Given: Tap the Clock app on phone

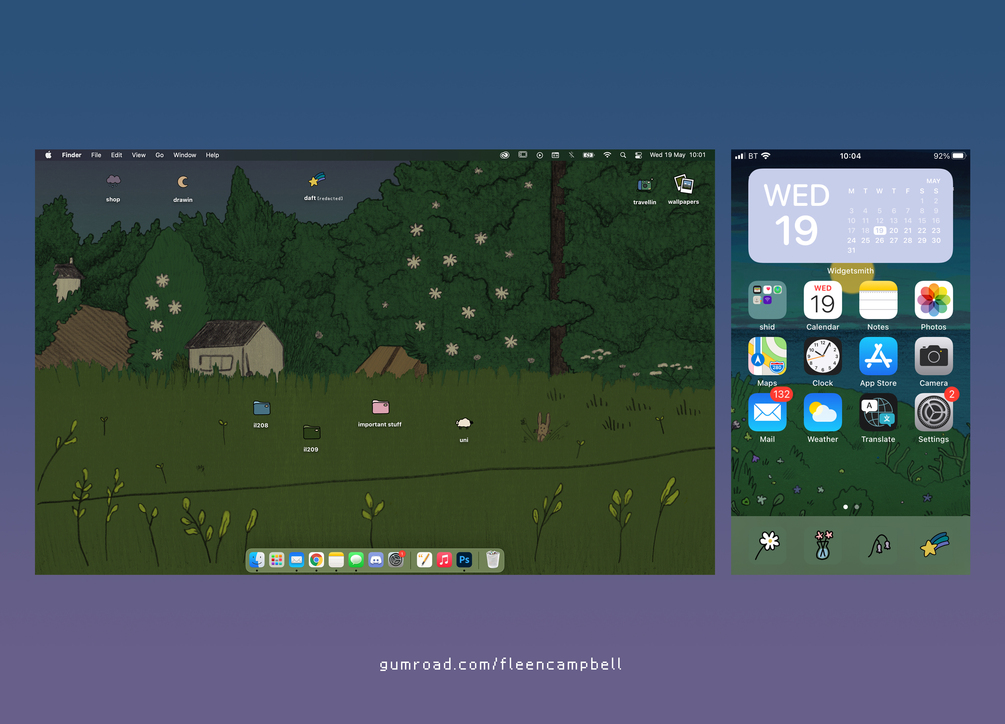Looking at the screenshot, I should click(x=822, y=356).
